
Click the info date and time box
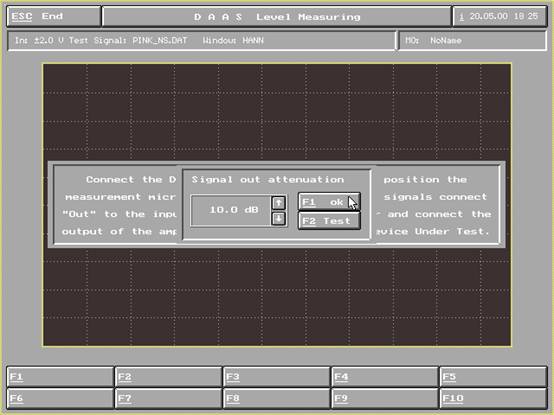tap(500, 16)
